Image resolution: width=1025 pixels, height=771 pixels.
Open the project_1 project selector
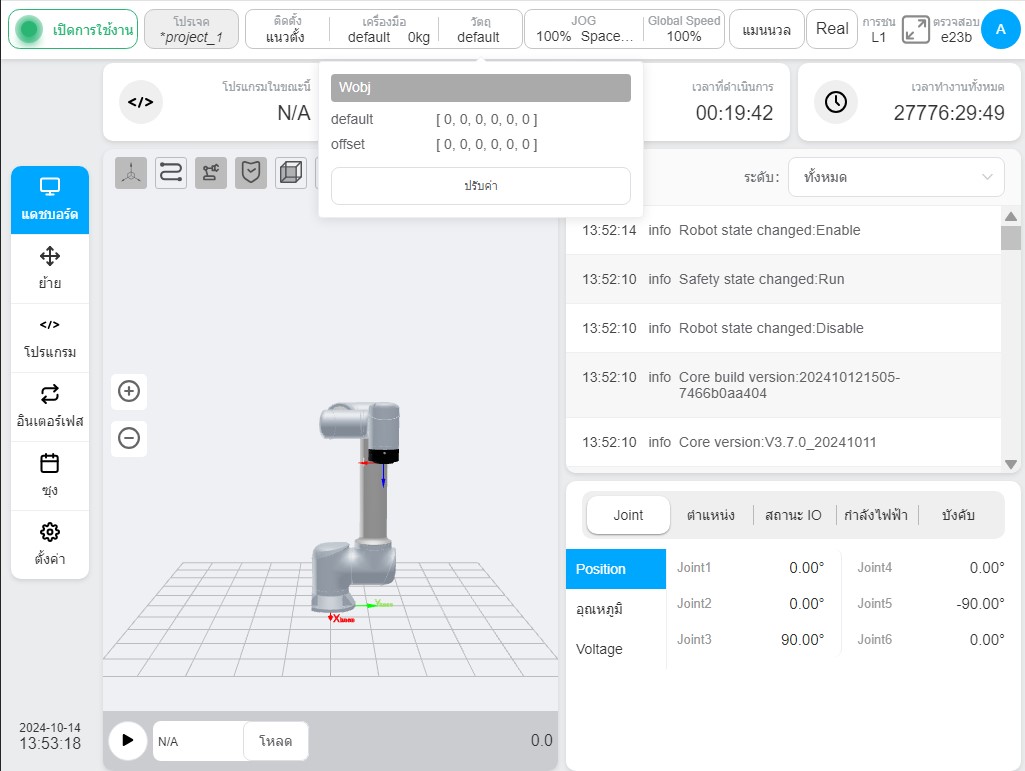coord(192,29)
